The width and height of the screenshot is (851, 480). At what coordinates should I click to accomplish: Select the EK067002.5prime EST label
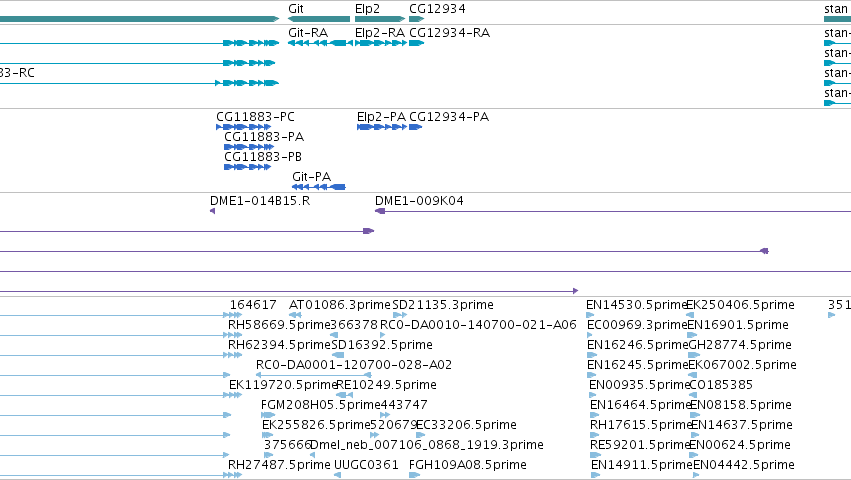coord(742,365)
